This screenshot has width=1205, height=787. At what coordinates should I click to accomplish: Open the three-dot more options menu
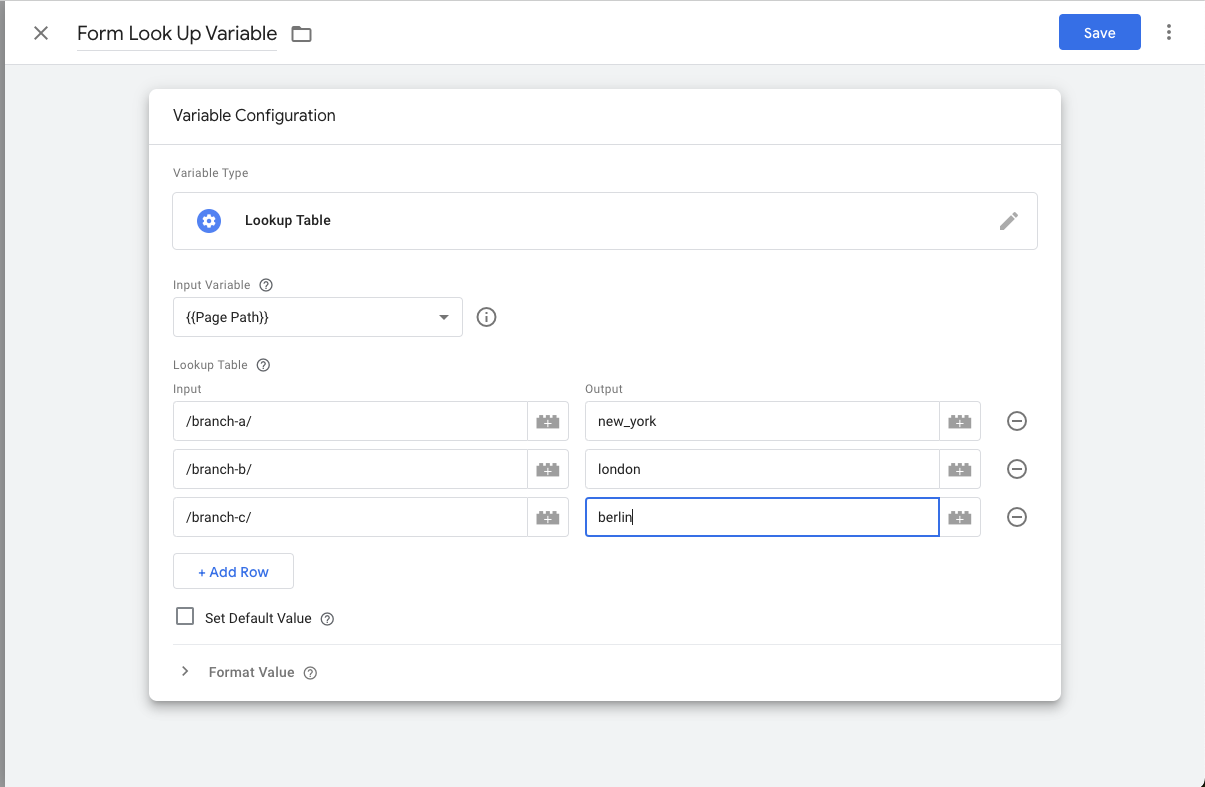1169,33
